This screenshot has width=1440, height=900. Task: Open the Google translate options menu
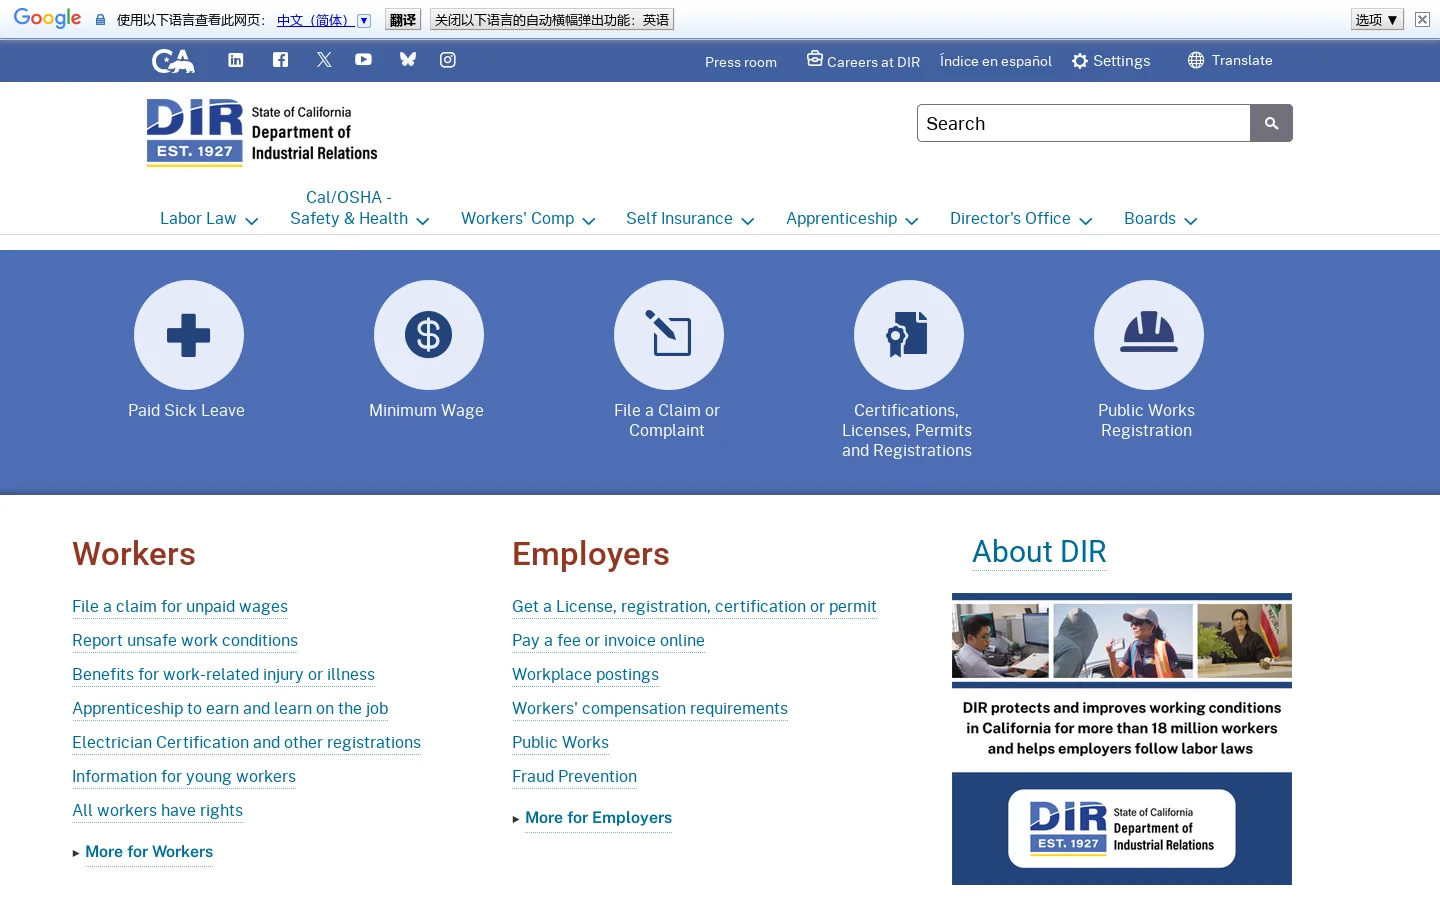click(1377, 19)
